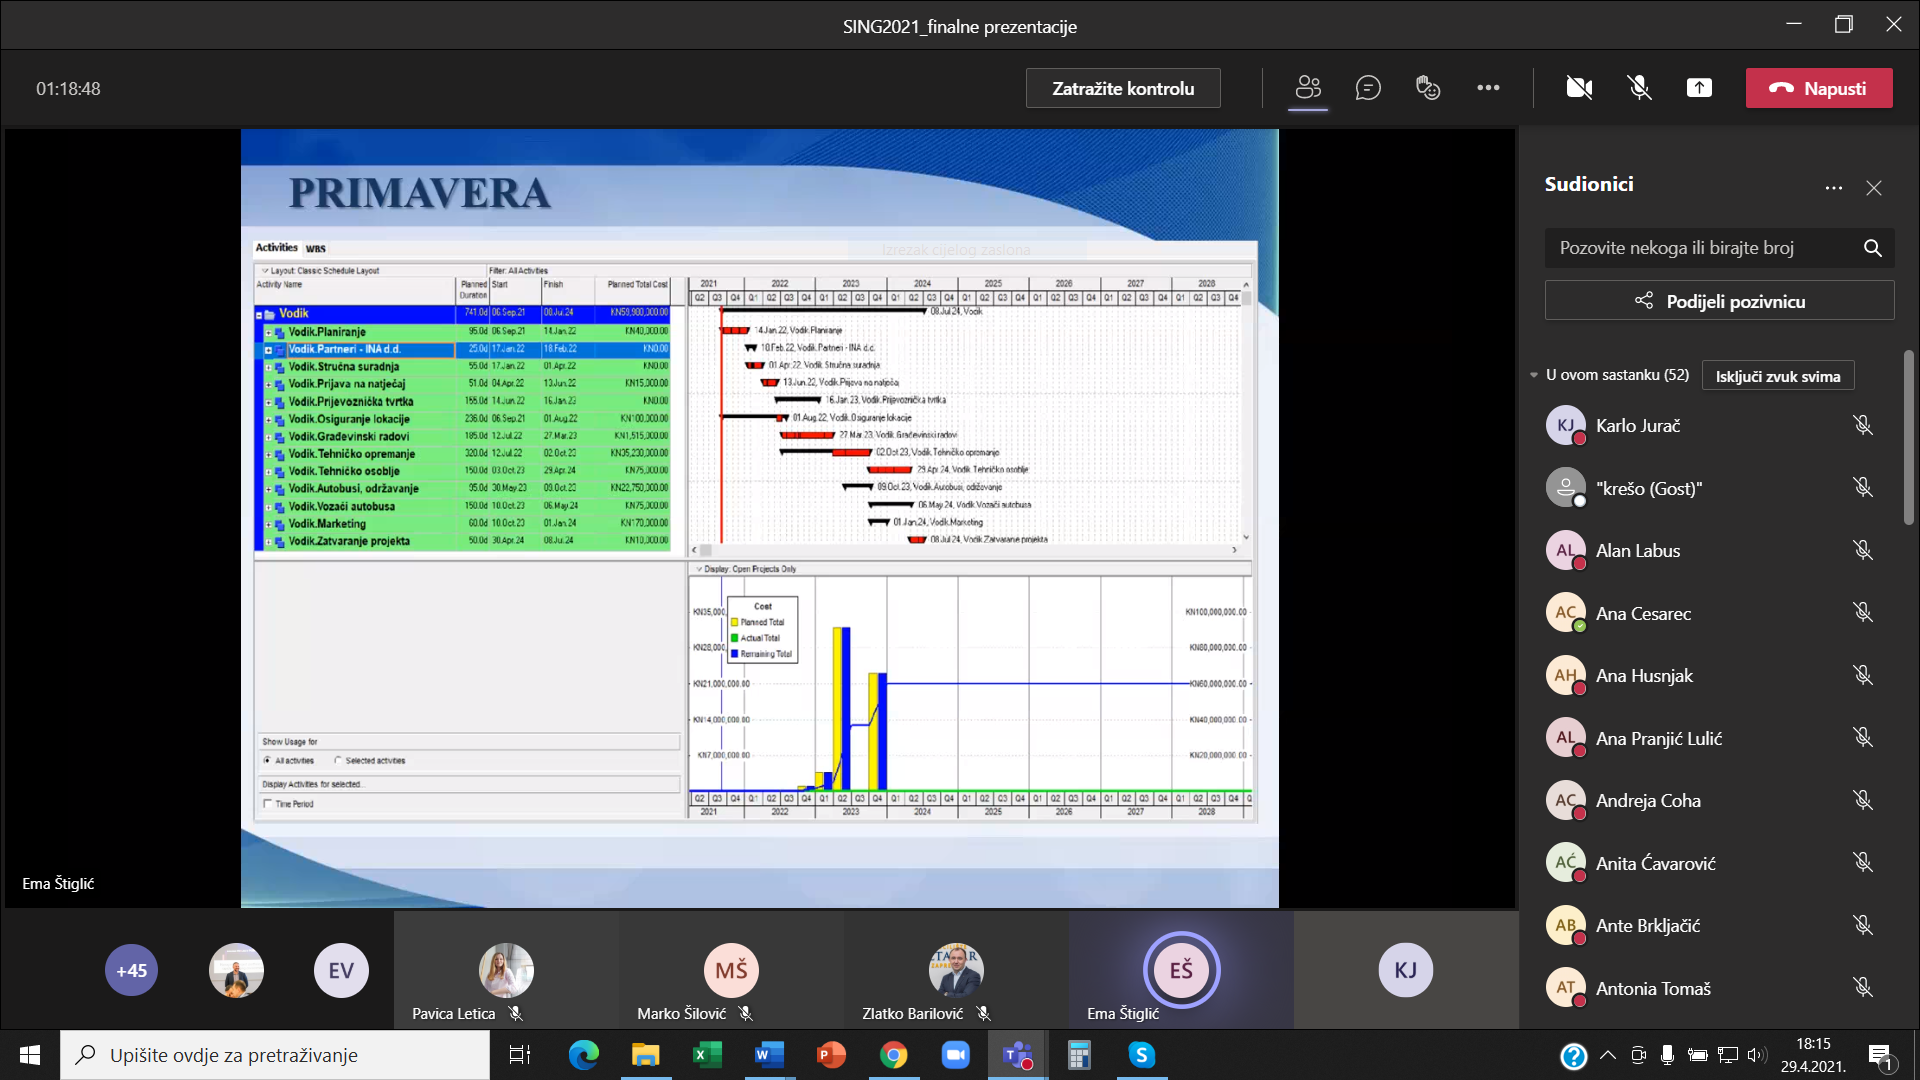
Task: Mute icon beside Anita Ćavarović
Action: click(x=1862, y=863)
